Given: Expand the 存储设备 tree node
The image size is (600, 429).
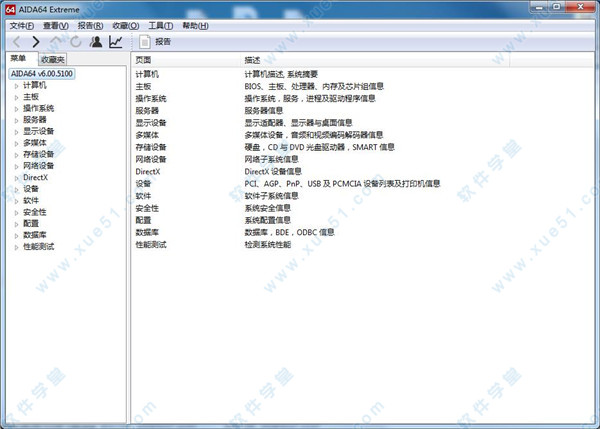Looking at the screenshot, I should tap(16, 155).
